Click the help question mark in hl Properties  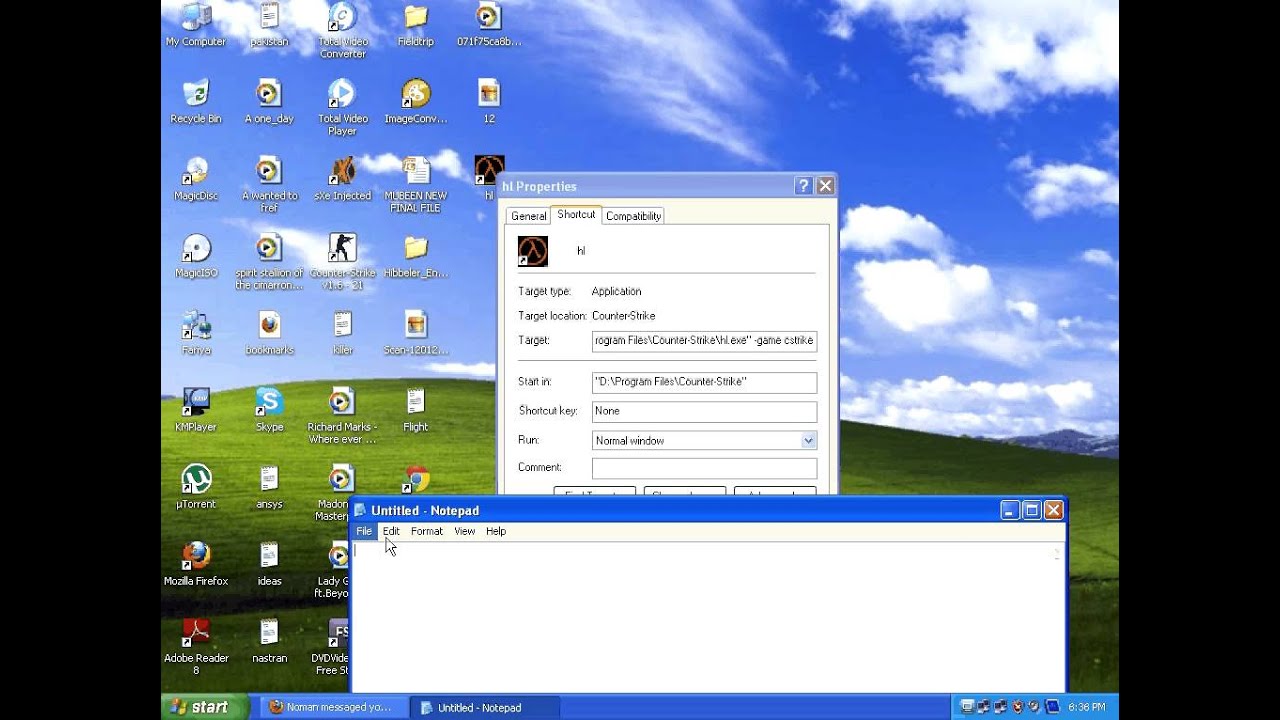pyautogui.click(x=803, y=186)
